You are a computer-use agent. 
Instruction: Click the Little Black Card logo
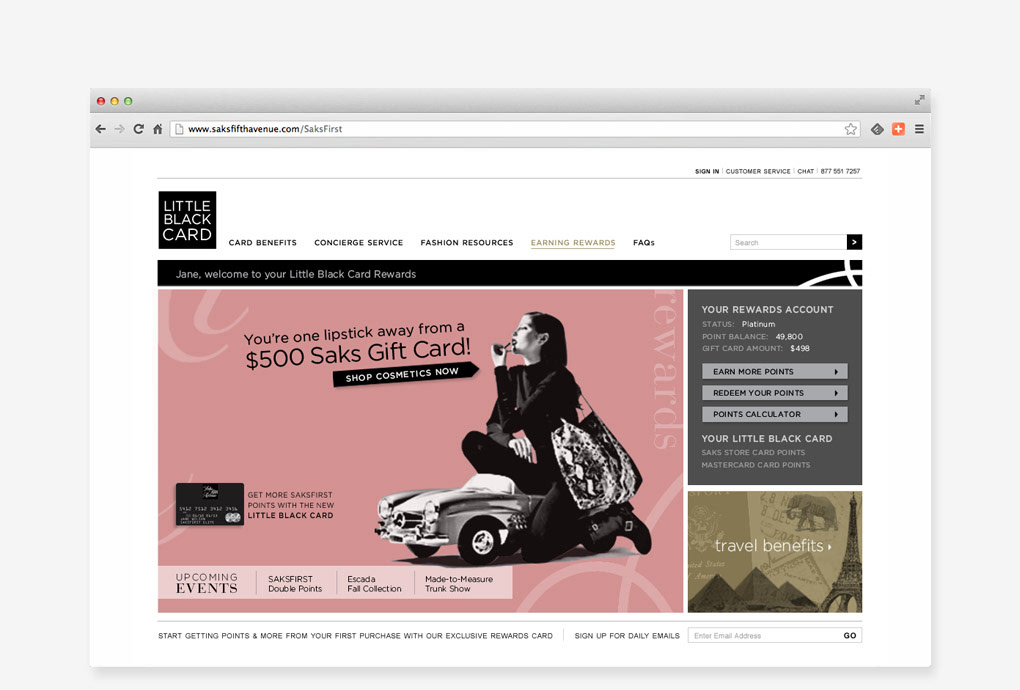tap(187, 220)
